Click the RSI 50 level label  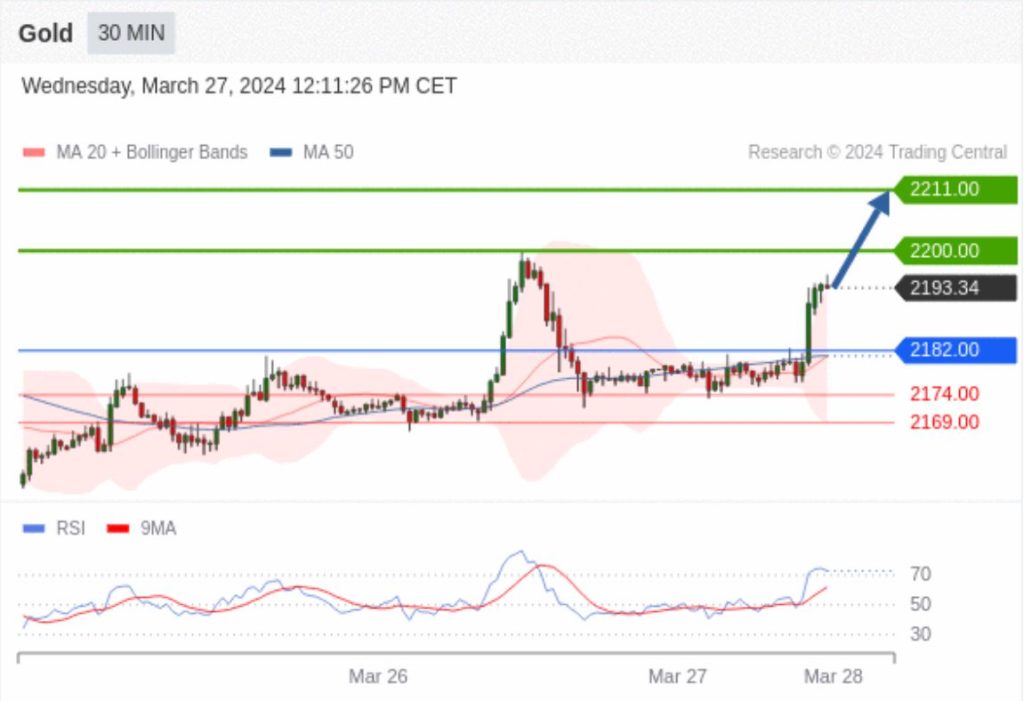[x=920, y=604]
